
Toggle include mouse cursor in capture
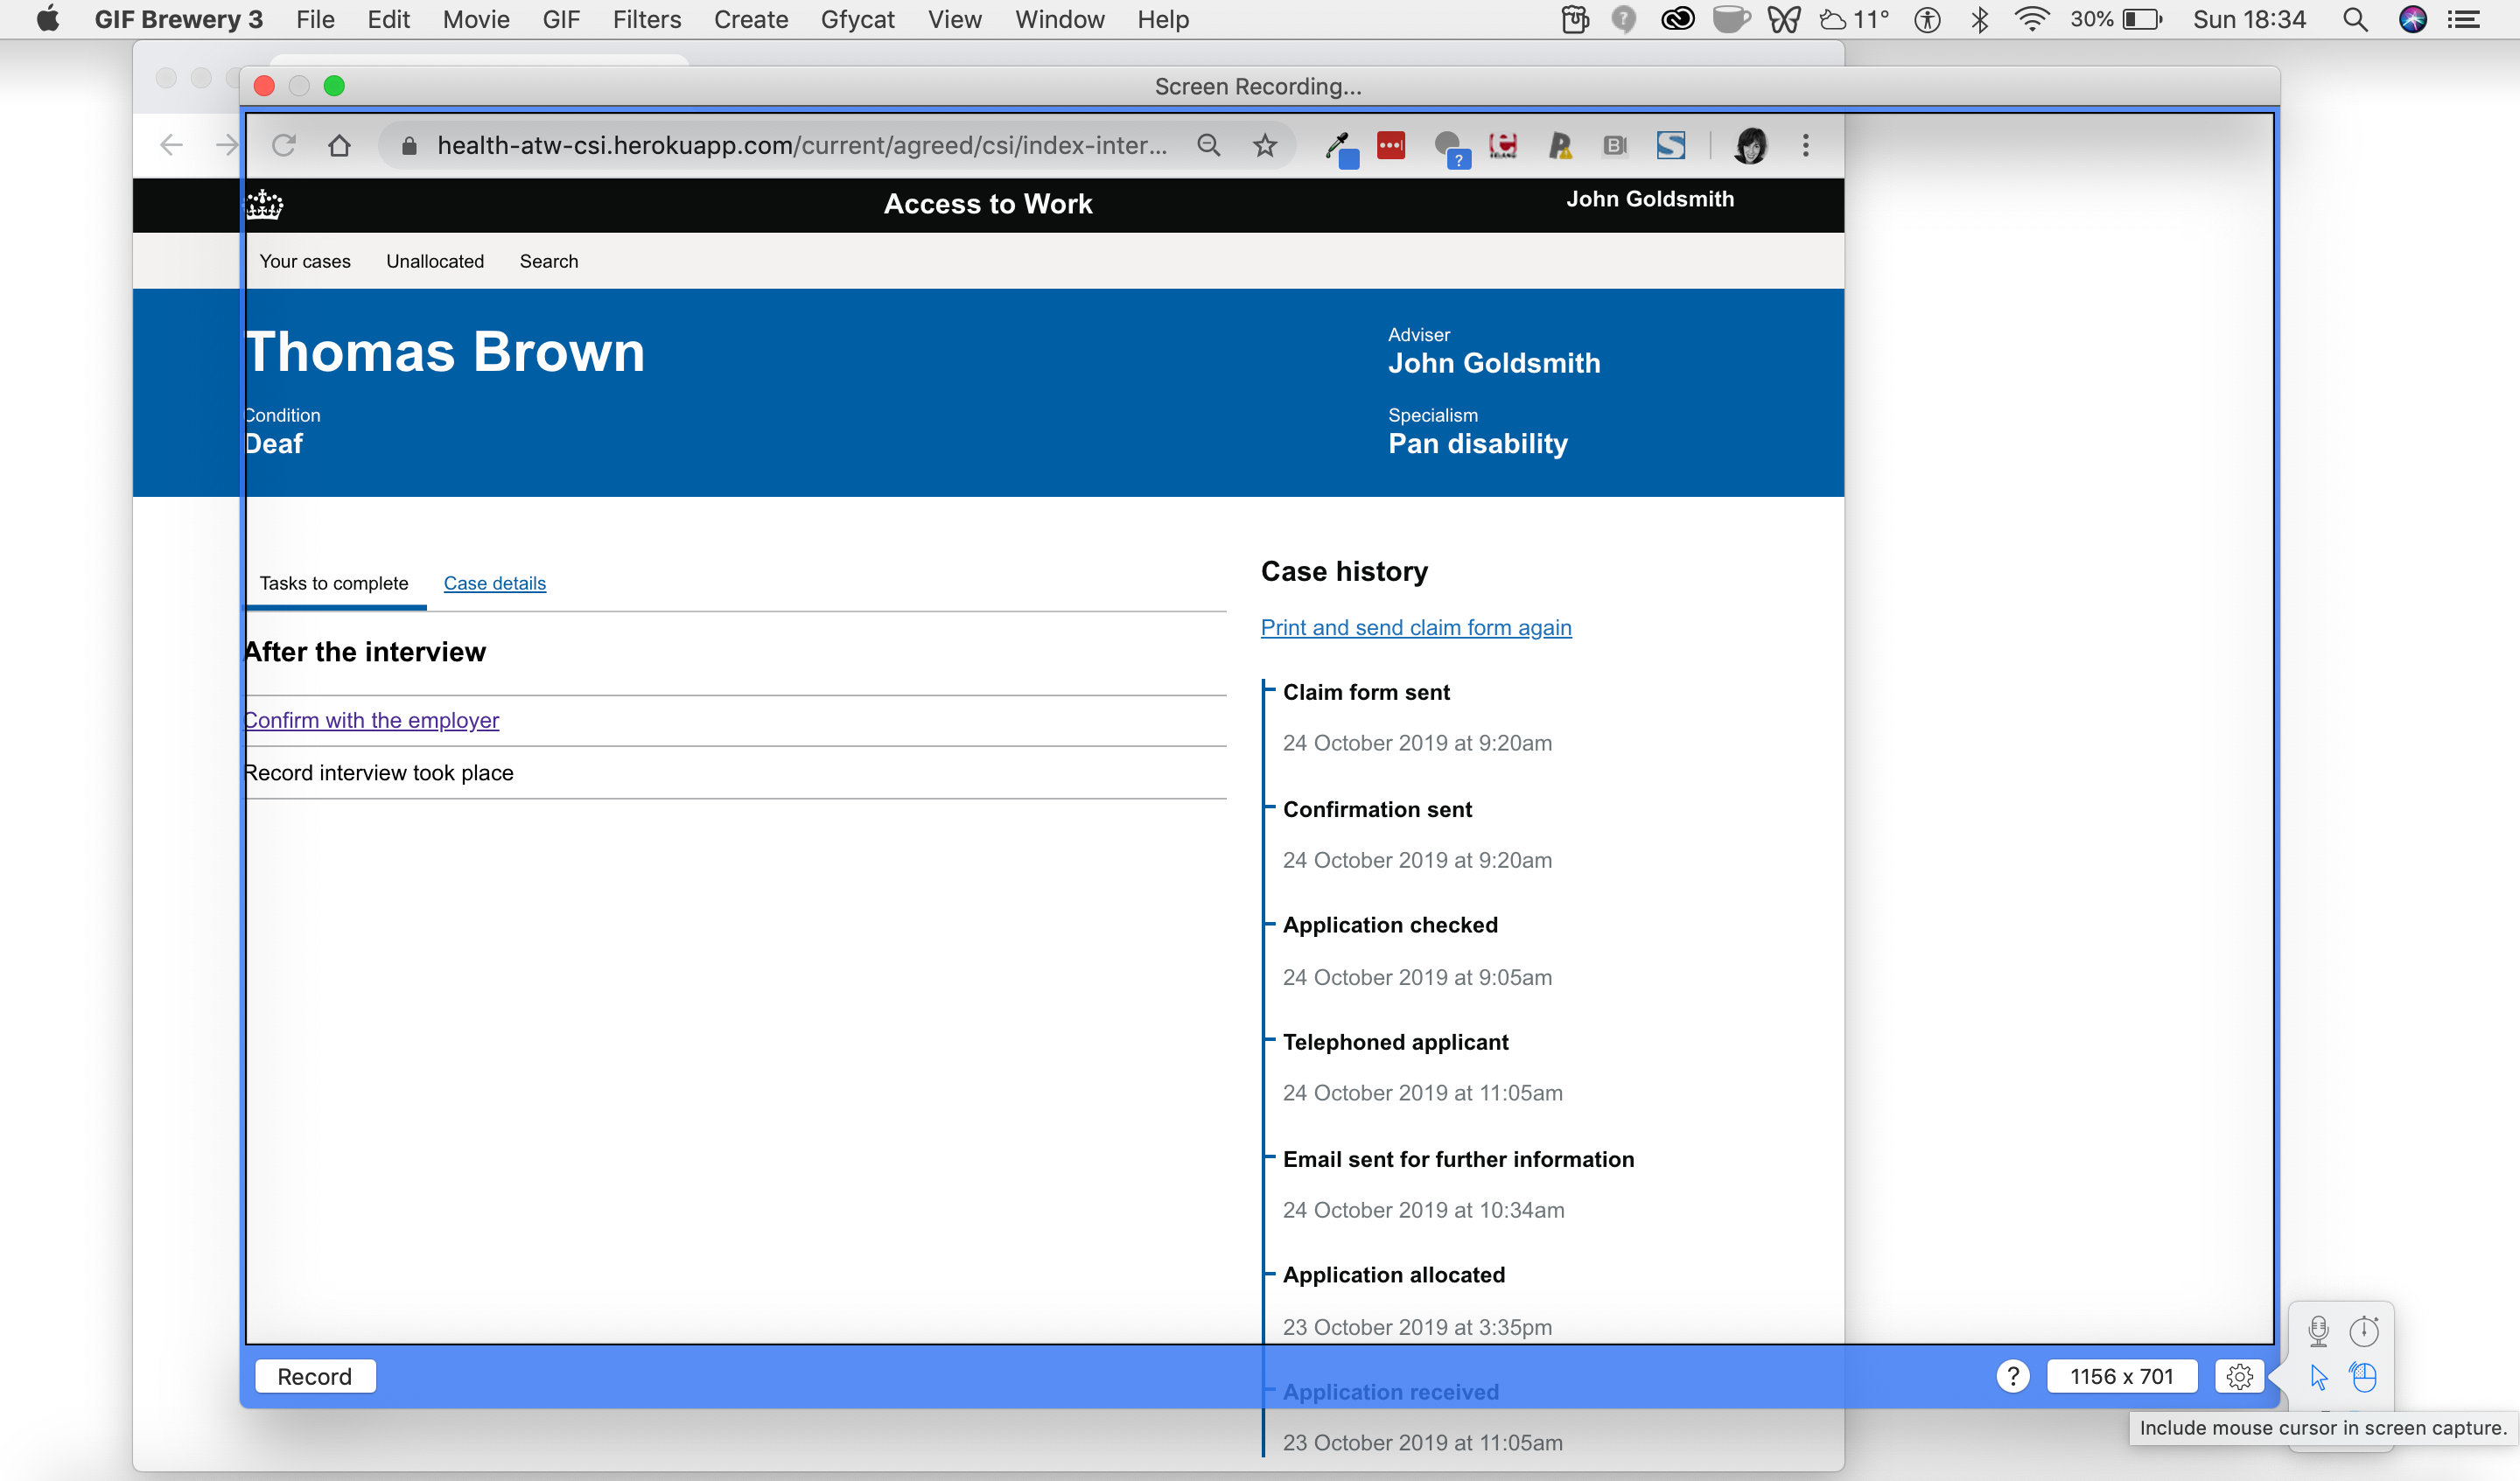2318,1378
